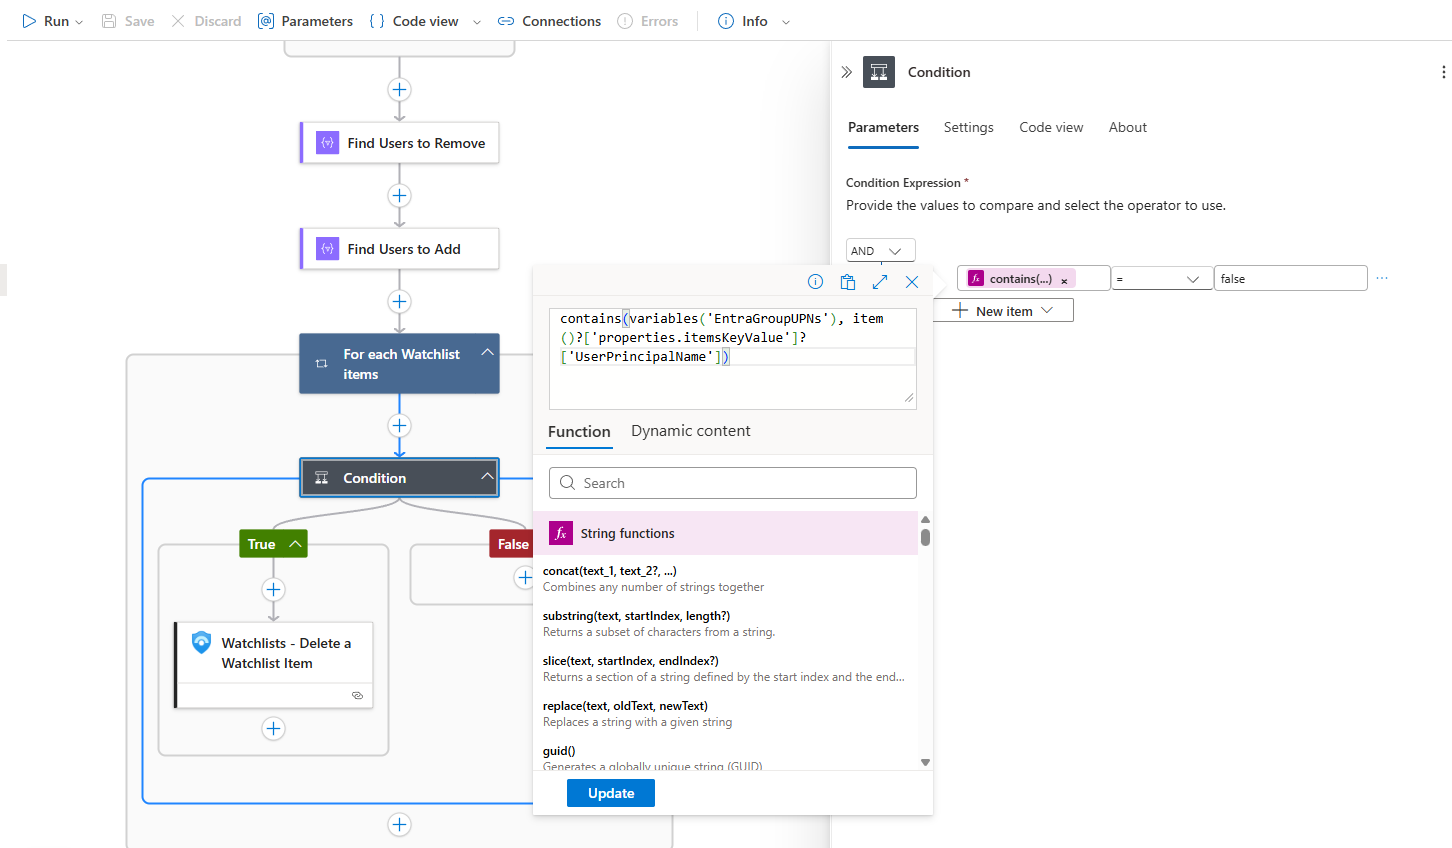
Task: Click the Update button
Action: pos(610,793)
